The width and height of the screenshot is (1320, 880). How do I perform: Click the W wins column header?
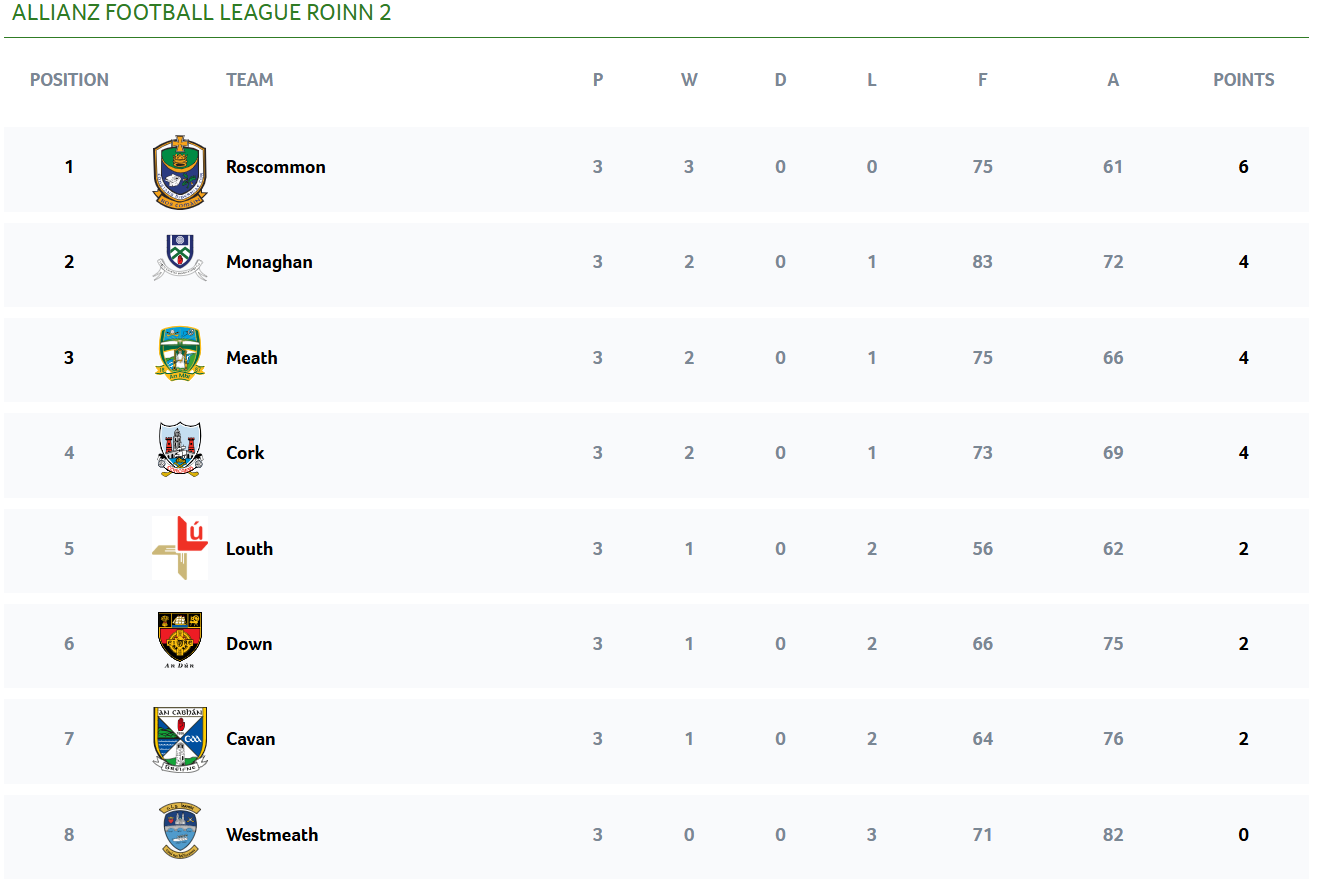pyautogui.click(x=689, y=80)
